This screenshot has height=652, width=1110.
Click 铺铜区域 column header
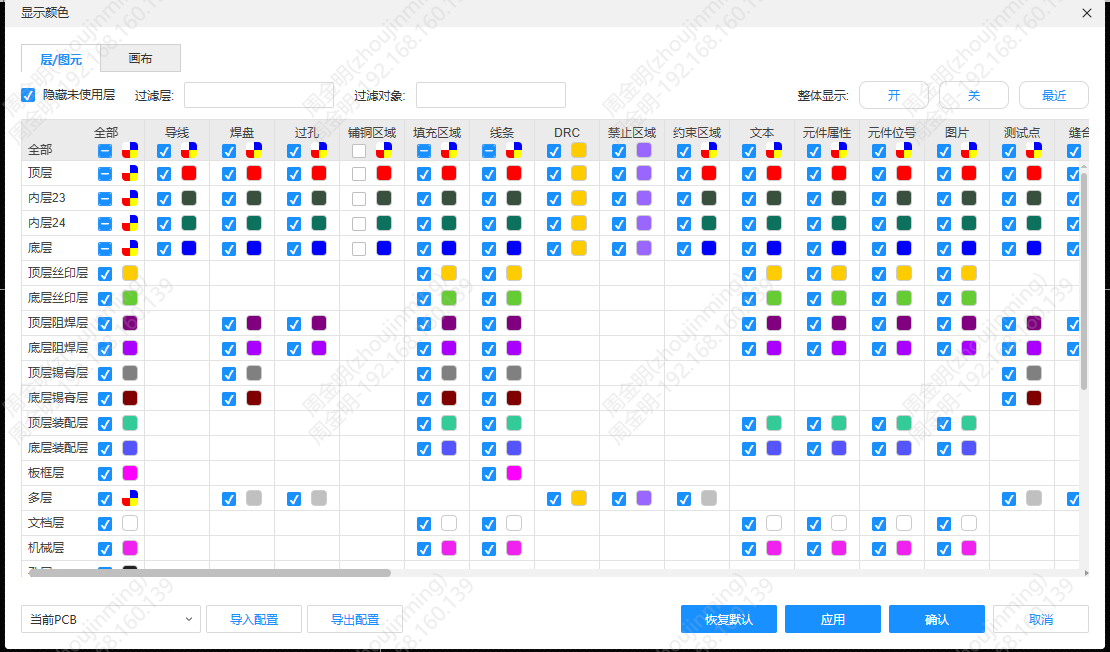click(x=372, y=132)
